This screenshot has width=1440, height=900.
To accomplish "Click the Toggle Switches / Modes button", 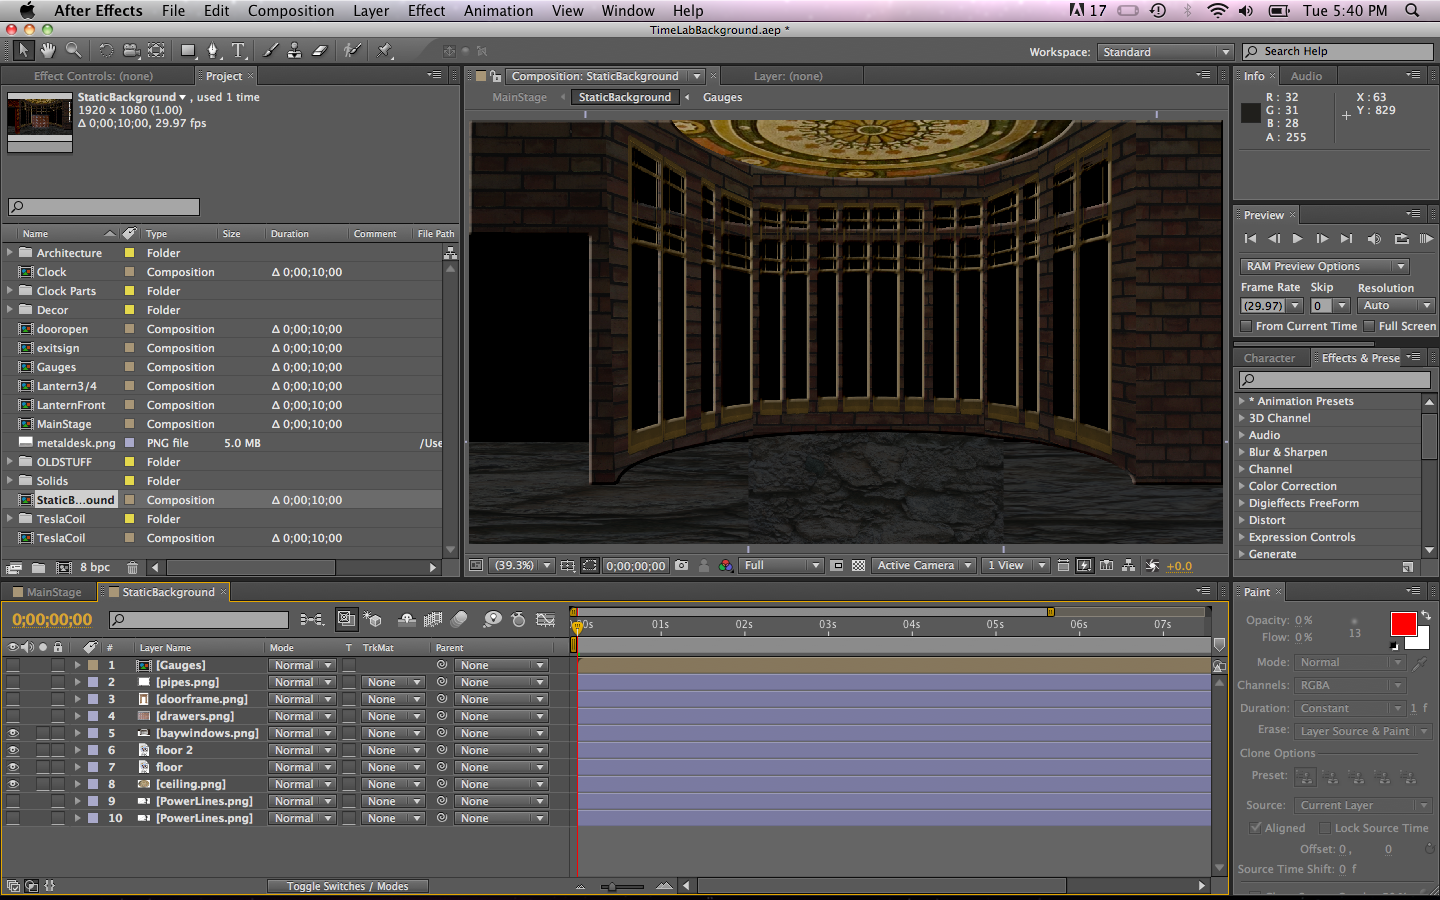I will (347, 885).
